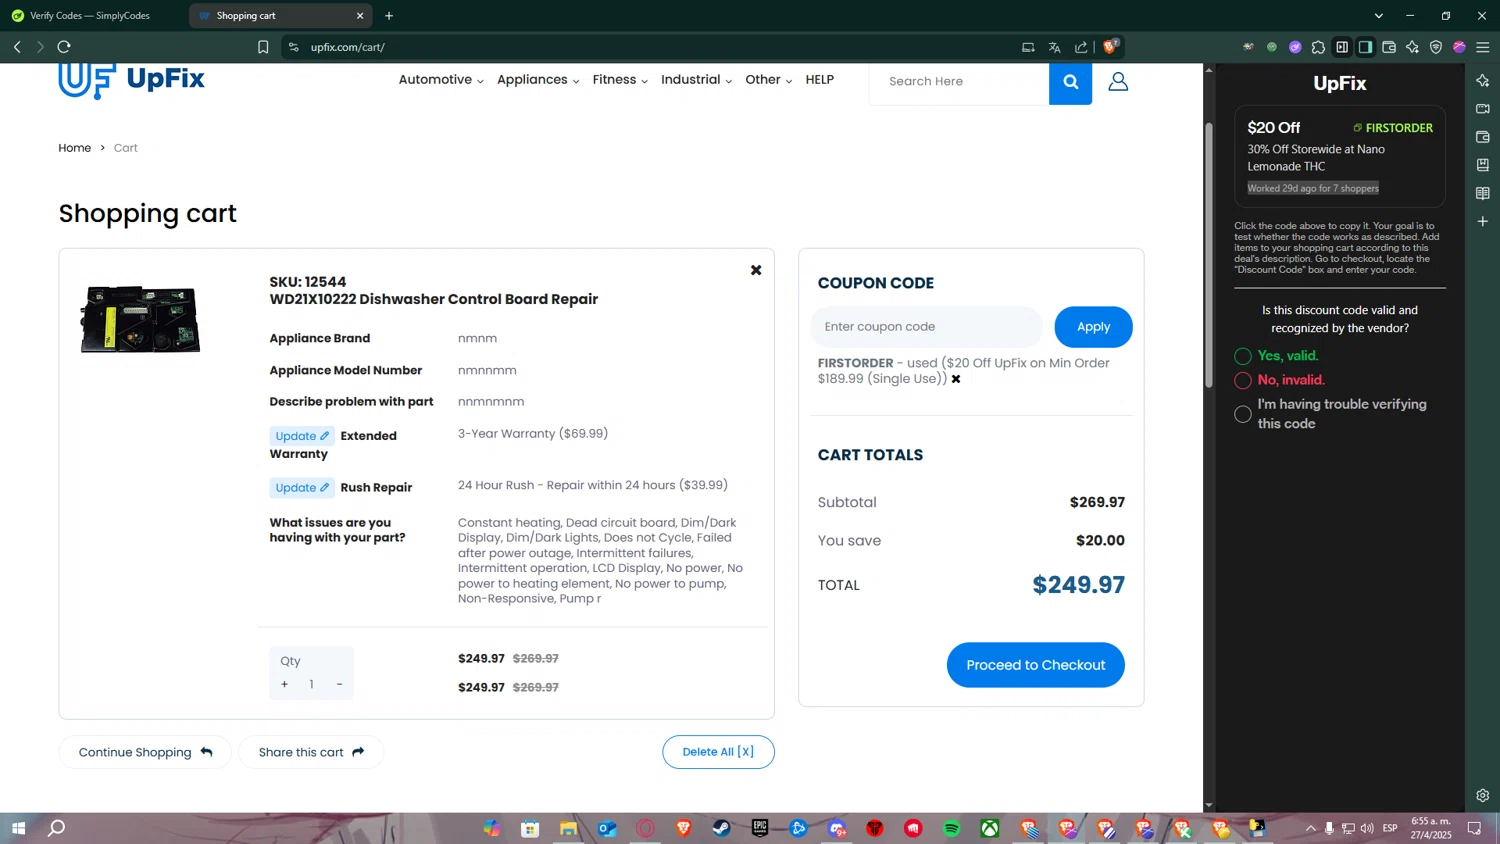Click Delete All [X] button
The height and width of the screenshot is (844, 1500).
(x=718, y=752)
